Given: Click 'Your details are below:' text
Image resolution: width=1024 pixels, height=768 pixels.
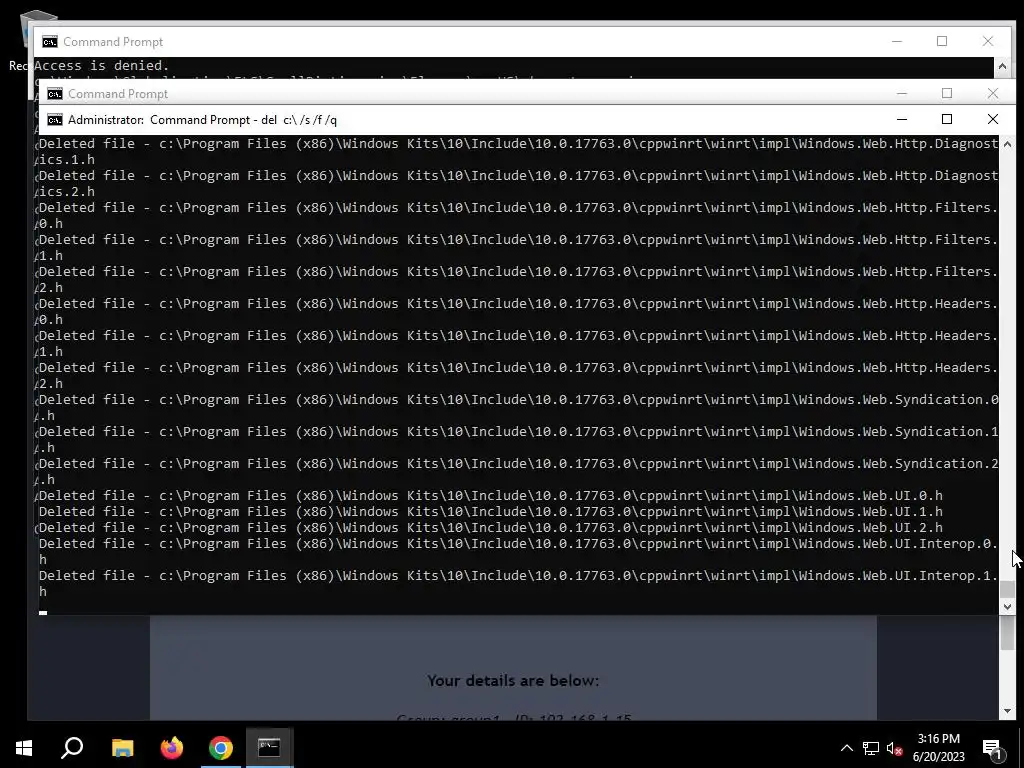Looking at the screenshot, I should pos(513,680).
